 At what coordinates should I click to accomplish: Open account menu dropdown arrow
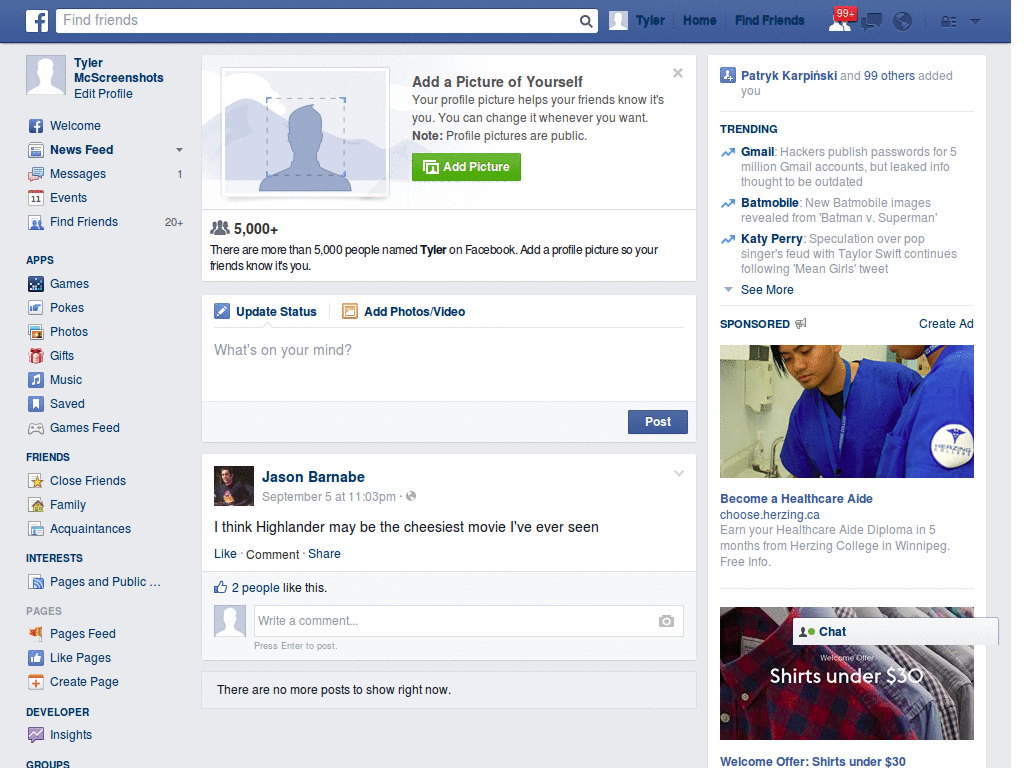click(x=975, y=22)
